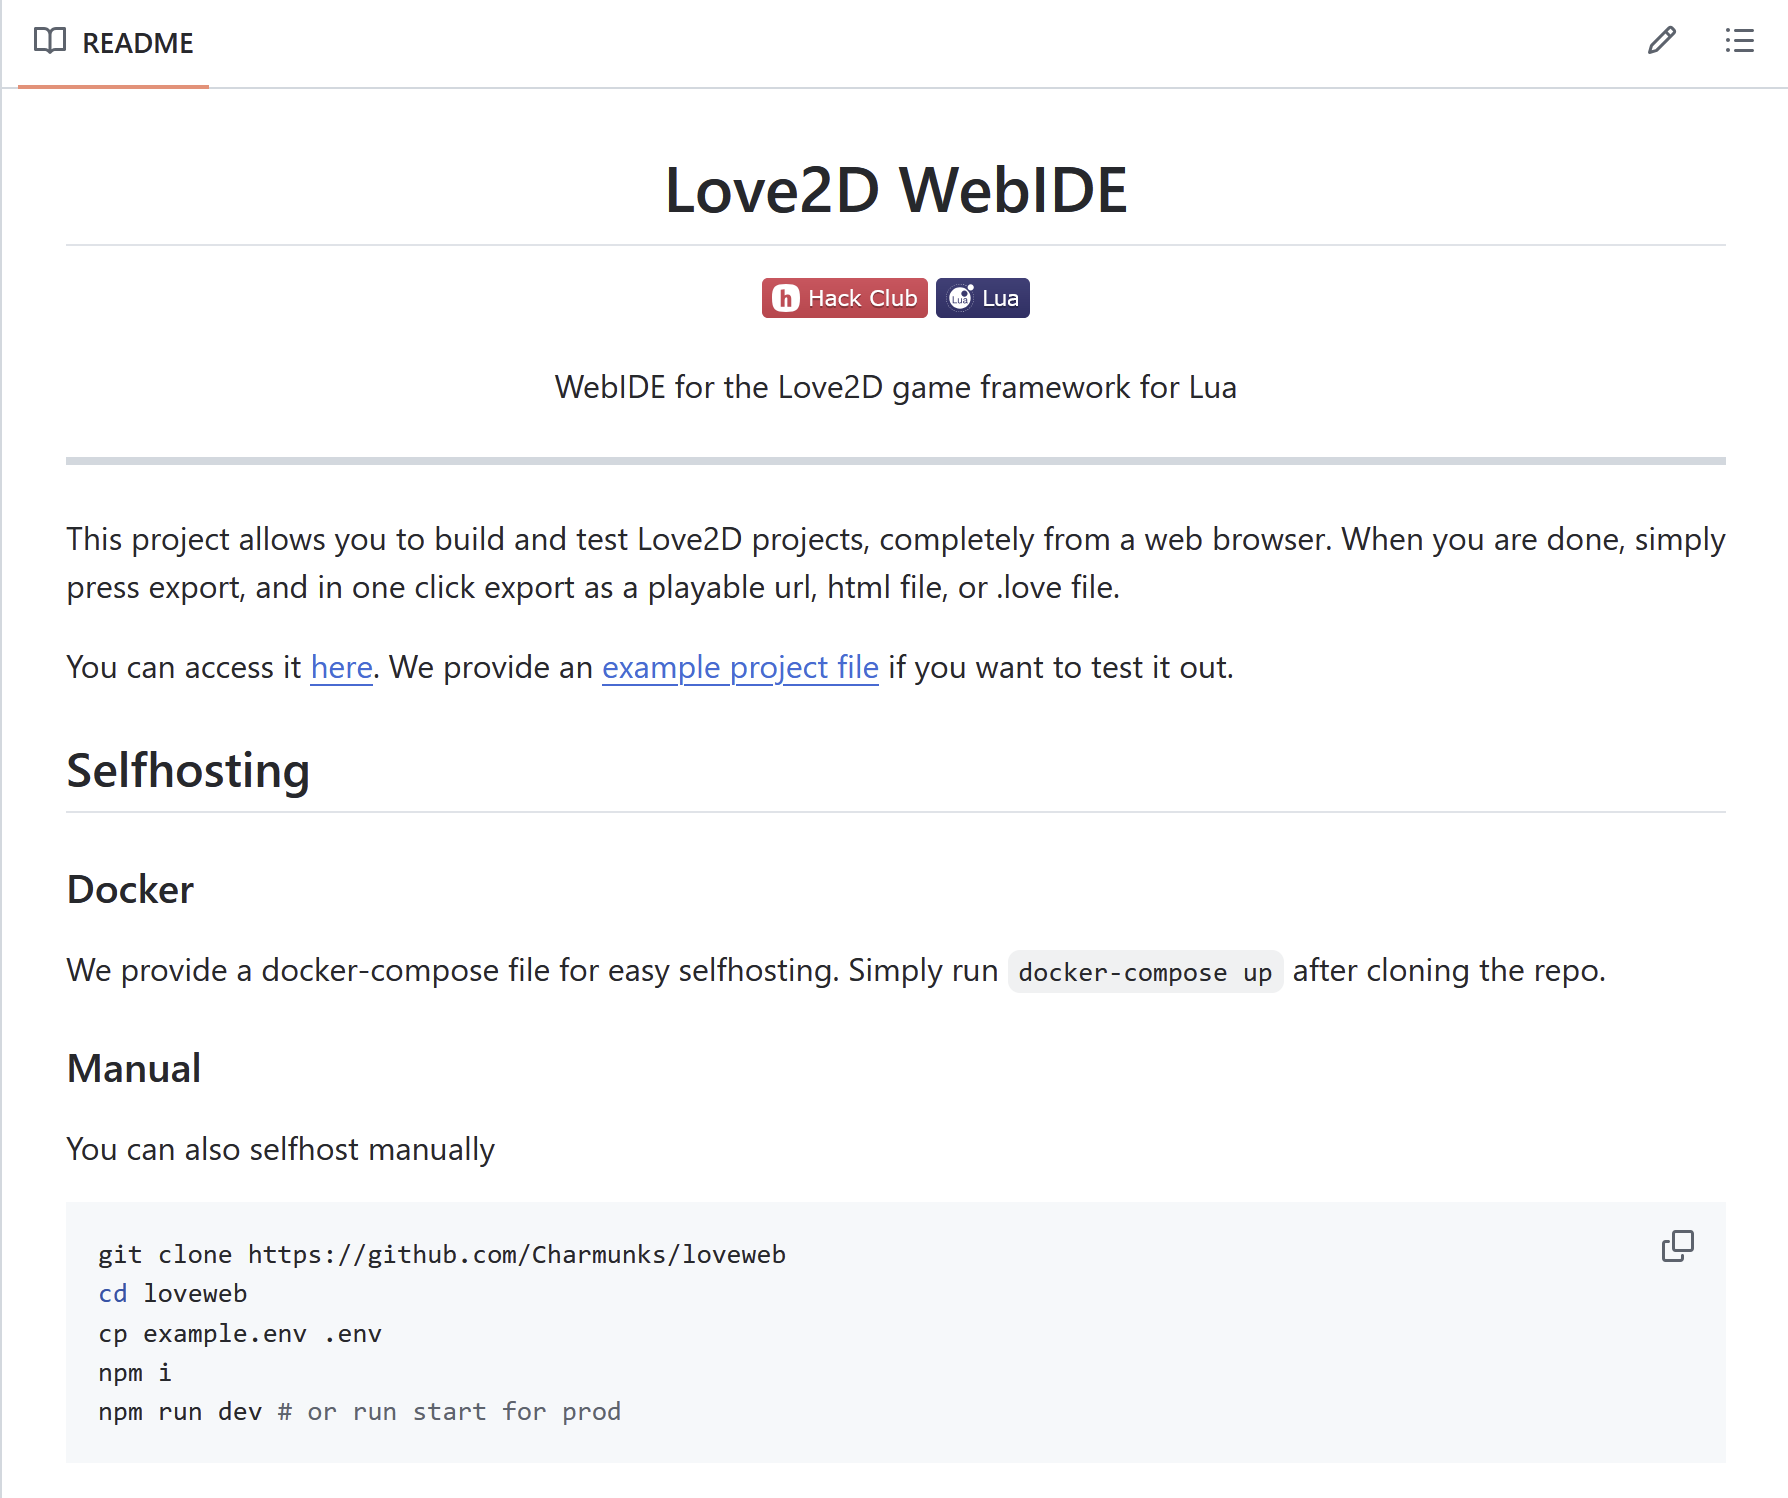Open the README outline list icon
This screenshot has width=1788, height=1498.
coord(1739,41)
